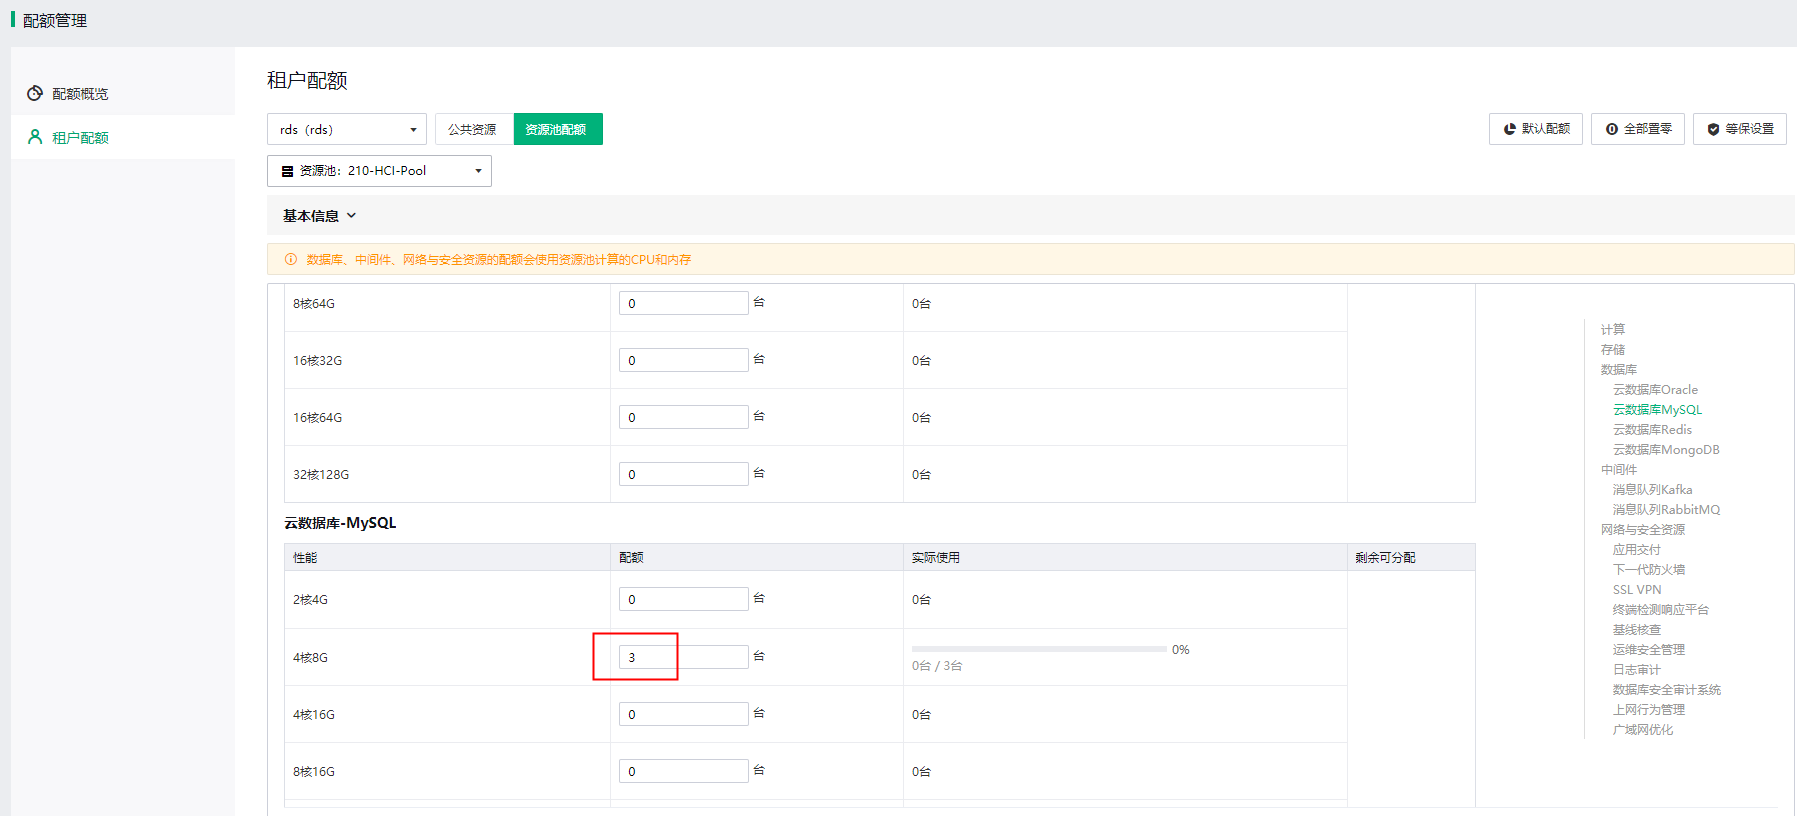Image resolution: width=1797 pixels, height=816 pixels.
Task: Click the 等保设置 shield icon
Action: (x=1713, y=129)
